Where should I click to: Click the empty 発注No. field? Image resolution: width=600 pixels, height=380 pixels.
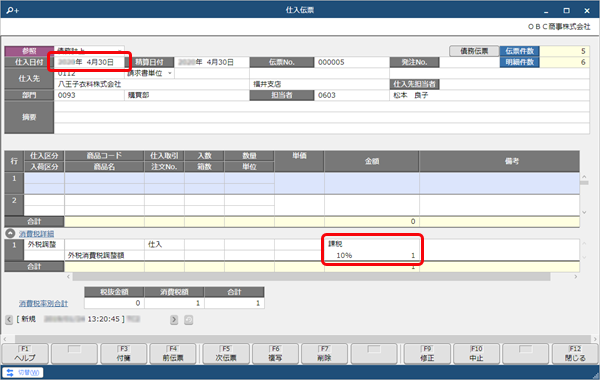(469, 62)
